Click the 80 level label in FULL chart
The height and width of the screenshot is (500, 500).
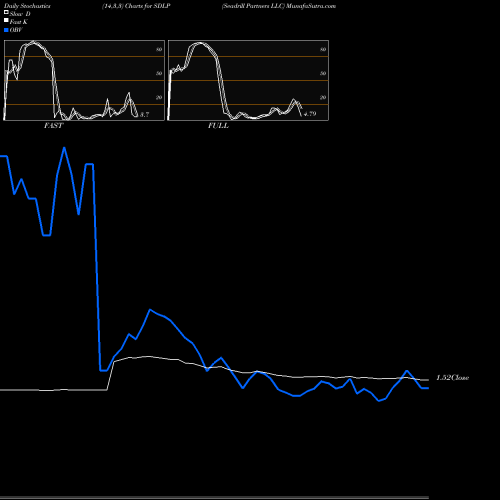click(x=323, y=49)
